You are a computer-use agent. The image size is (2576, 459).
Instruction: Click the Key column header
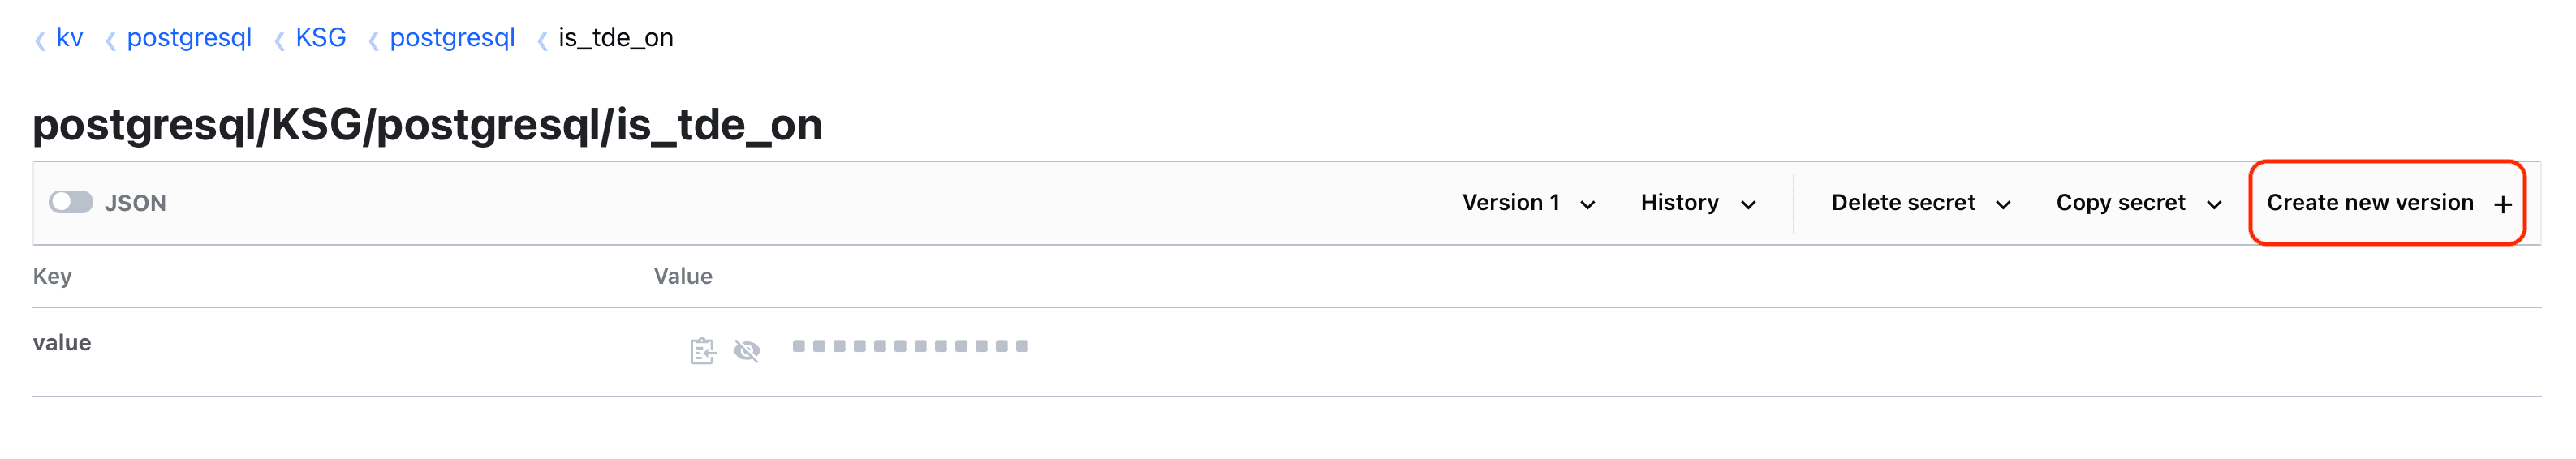[52, 276]
